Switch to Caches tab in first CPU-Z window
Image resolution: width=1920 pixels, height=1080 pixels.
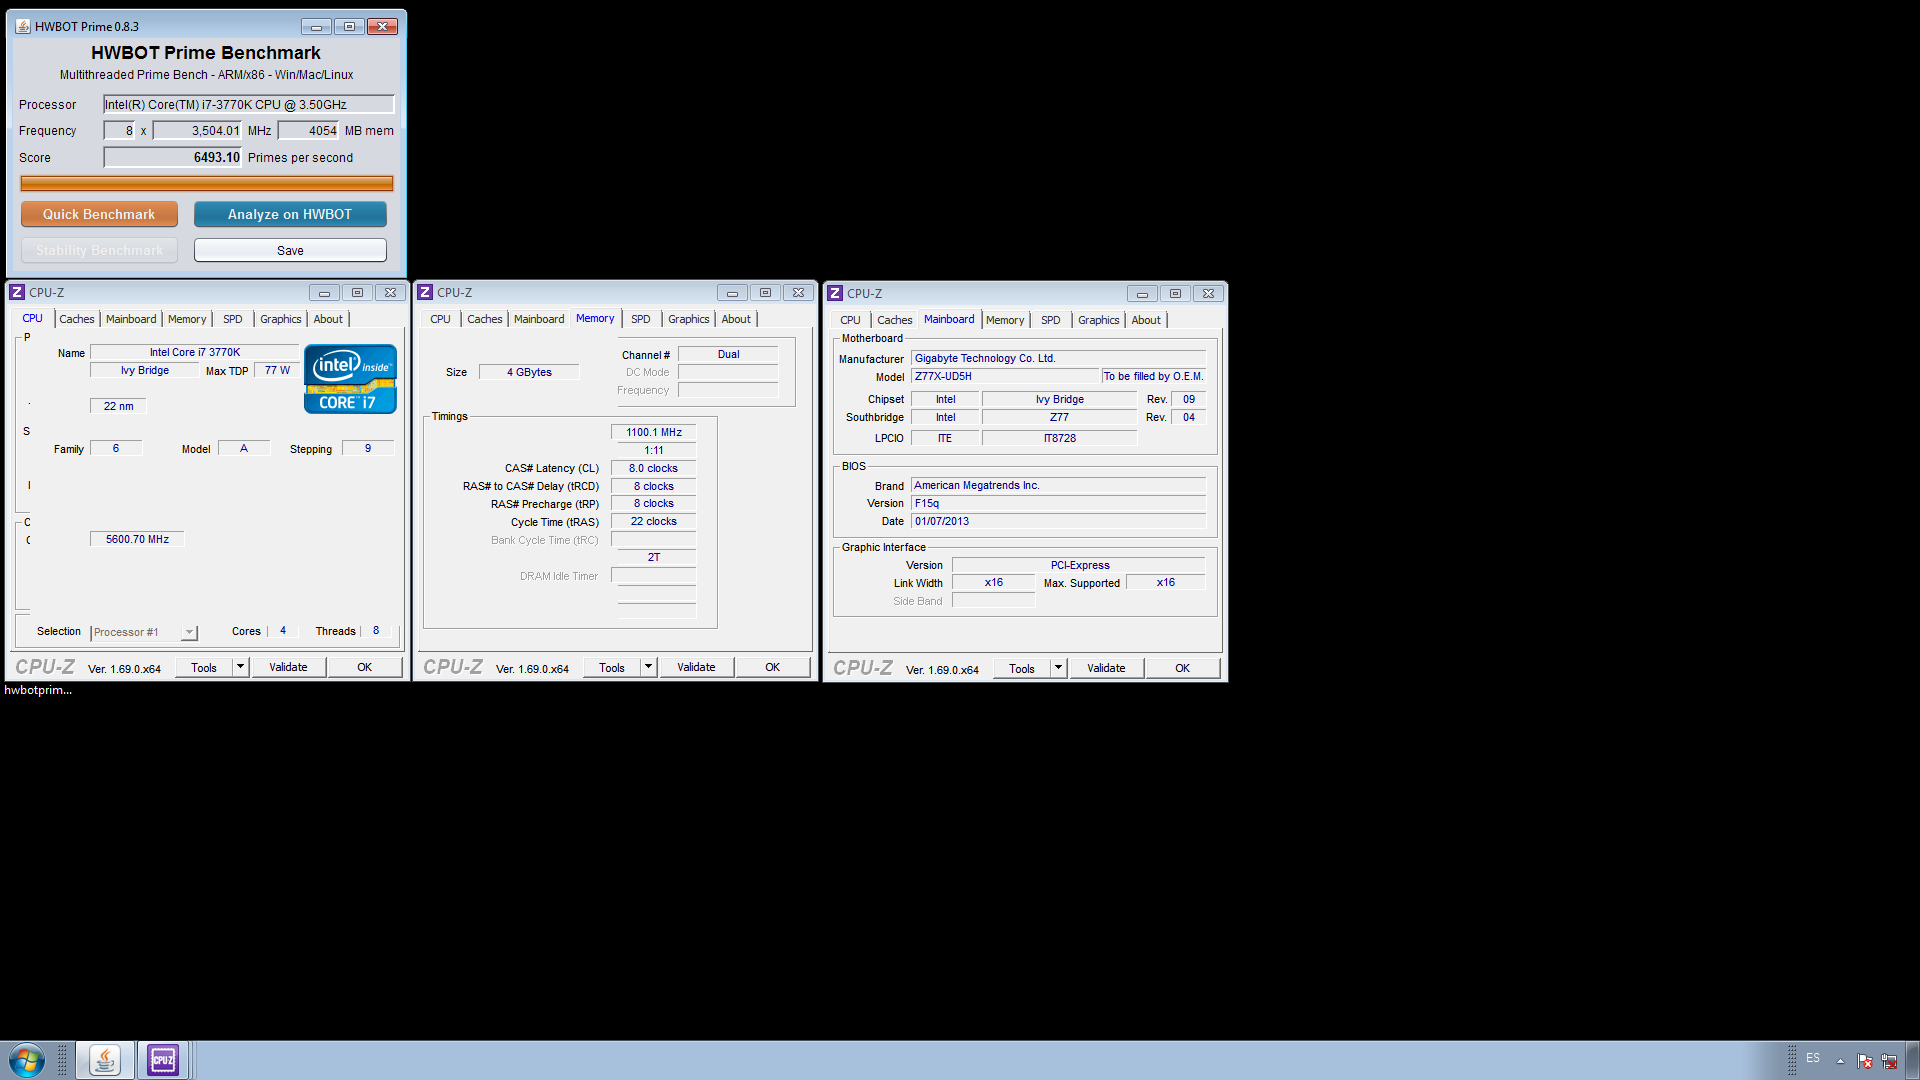[x=77, y=319]
